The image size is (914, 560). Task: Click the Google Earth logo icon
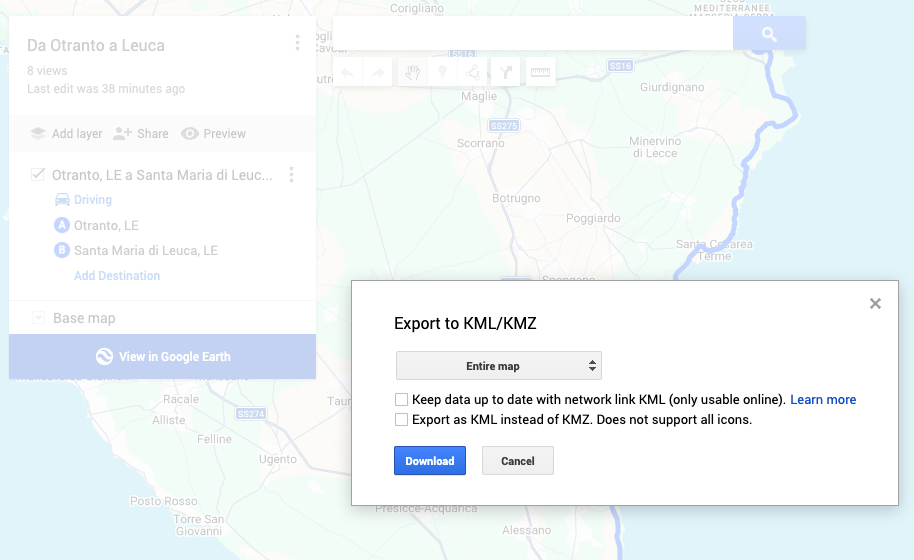click(x=104, y=357)
